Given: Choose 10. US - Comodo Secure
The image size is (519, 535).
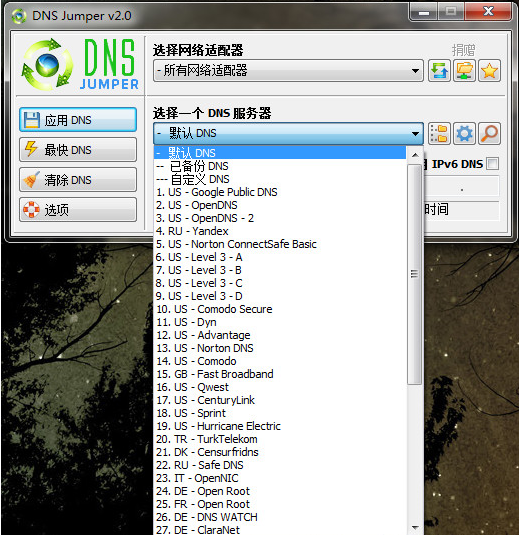Looking at the screenshot, I should click(x=280, y=309).
